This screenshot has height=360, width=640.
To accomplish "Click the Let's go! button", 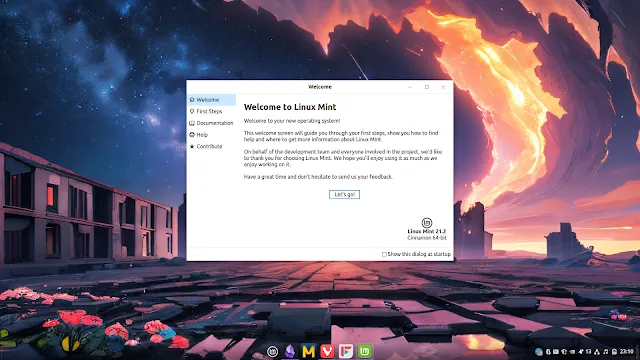I will tap(344, 194).
